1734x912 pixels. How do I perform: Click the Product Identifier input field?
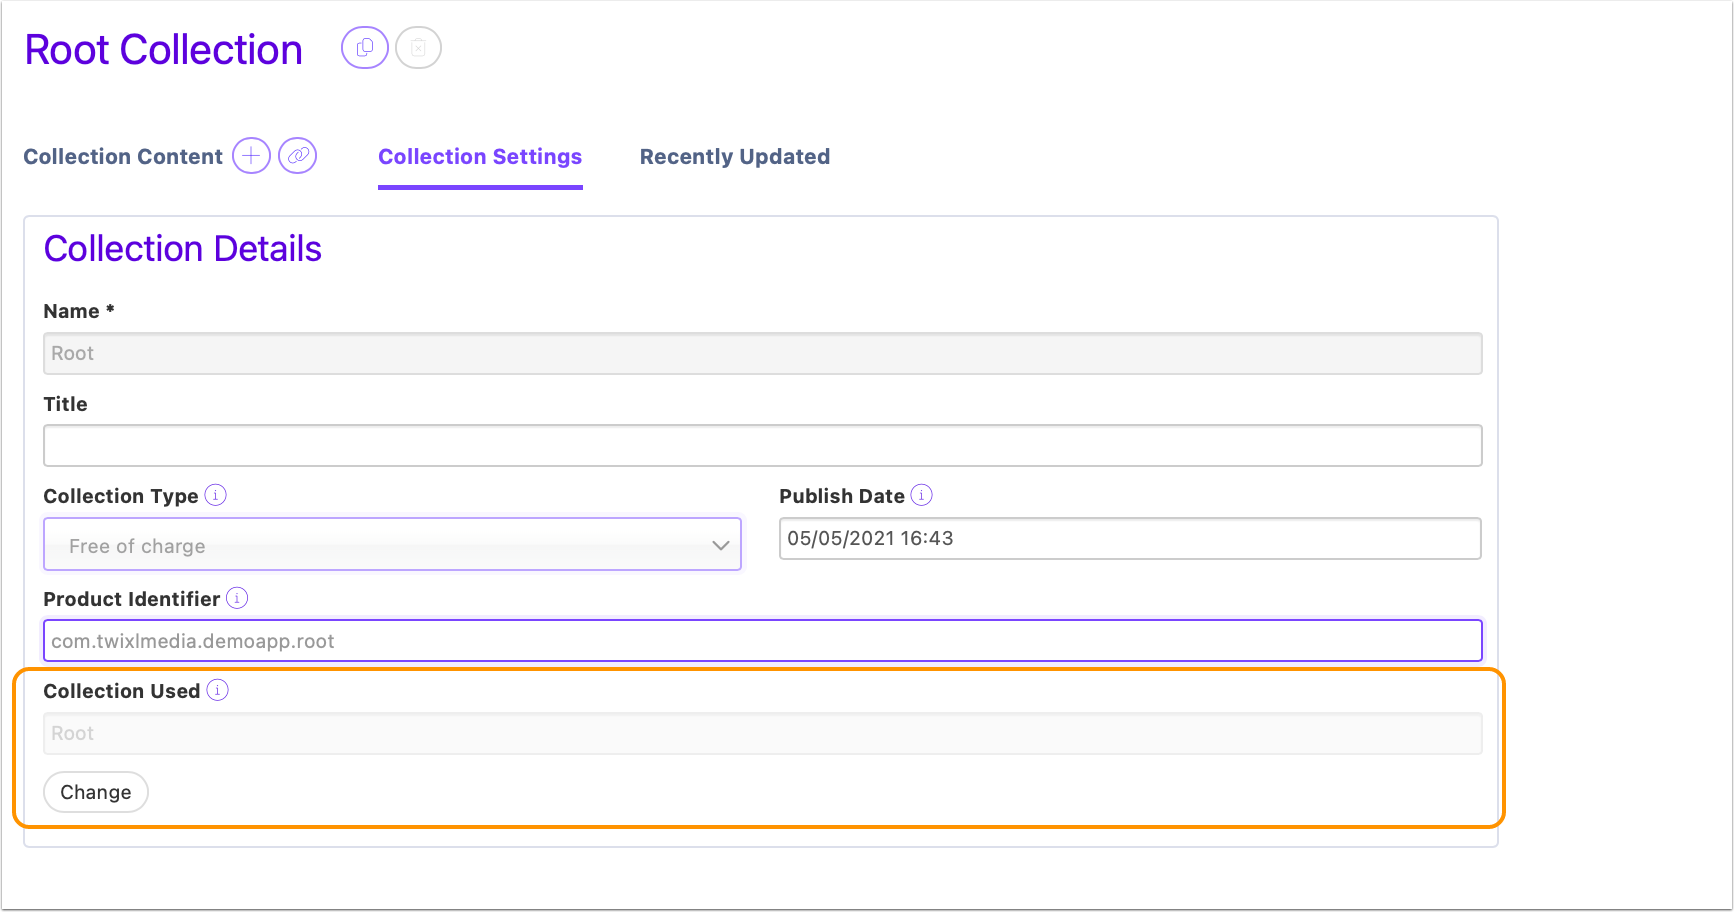(763, 641)
